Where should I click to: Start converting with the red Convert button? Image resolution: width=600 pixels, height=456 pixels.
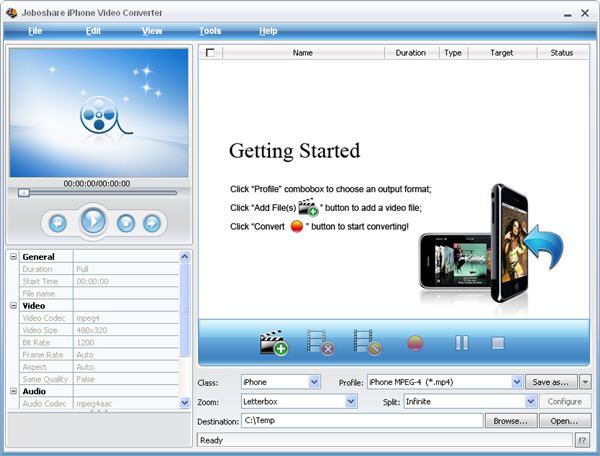tap(415, 343)
